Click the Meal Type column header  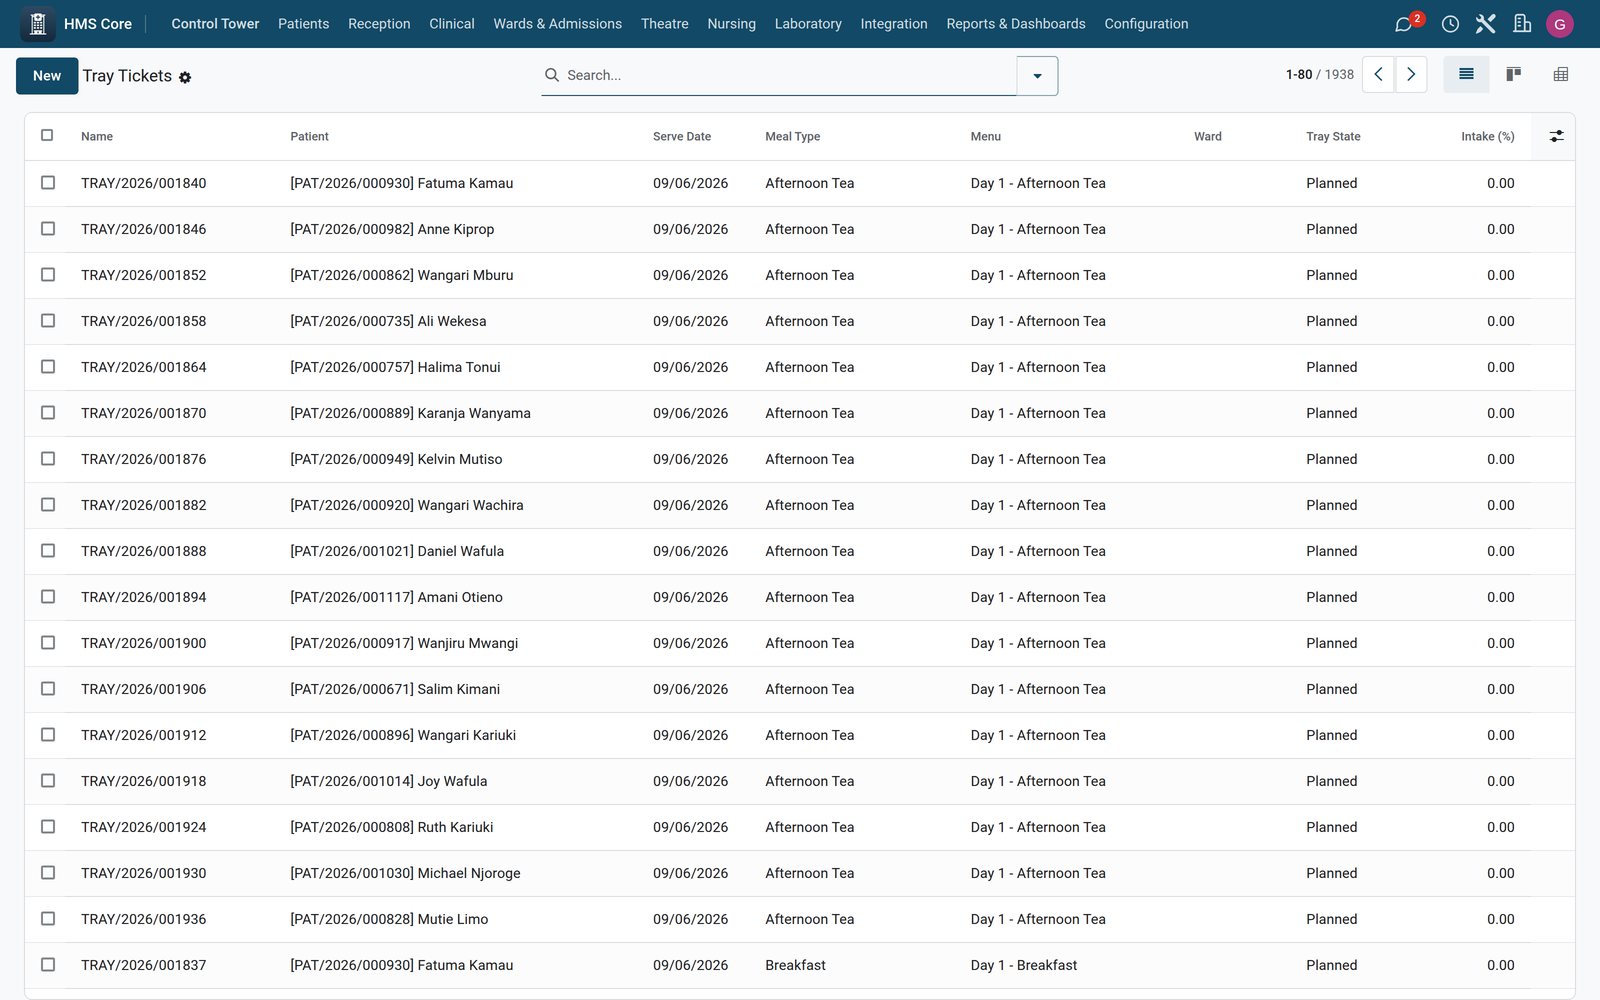(x=792, y=137)
